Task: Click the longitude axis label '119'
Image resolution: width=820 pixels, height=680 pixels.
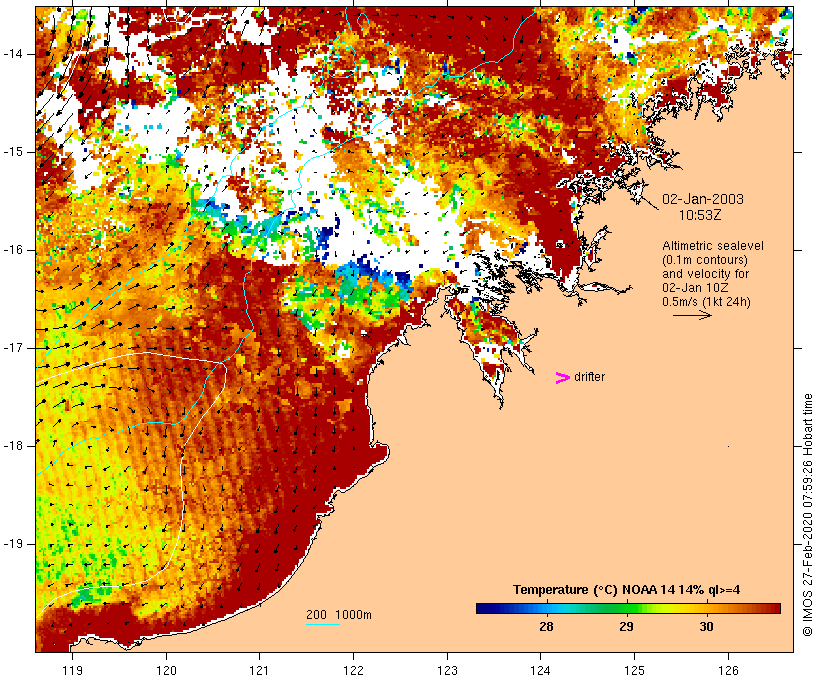Action: point(72,670)
